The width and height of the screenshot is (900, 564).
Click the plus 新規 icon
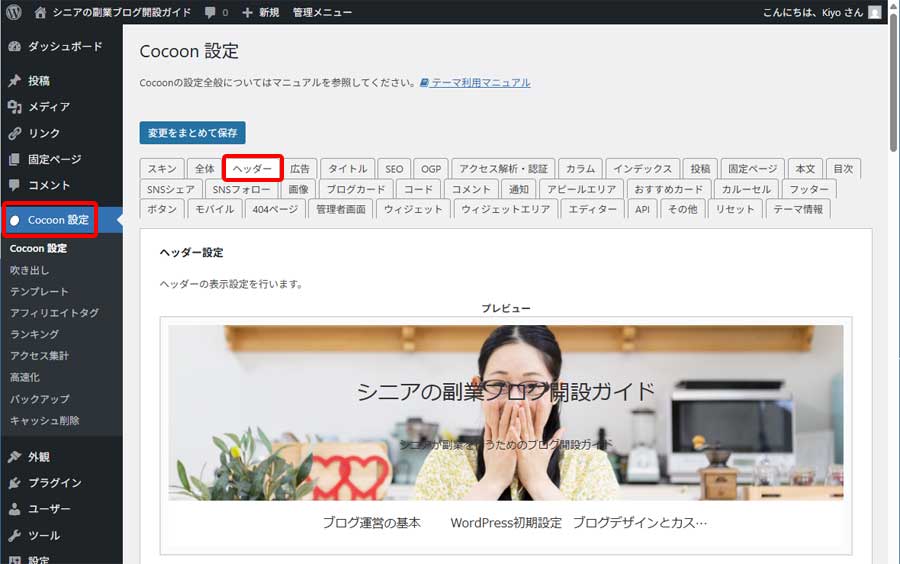point(247,12)
